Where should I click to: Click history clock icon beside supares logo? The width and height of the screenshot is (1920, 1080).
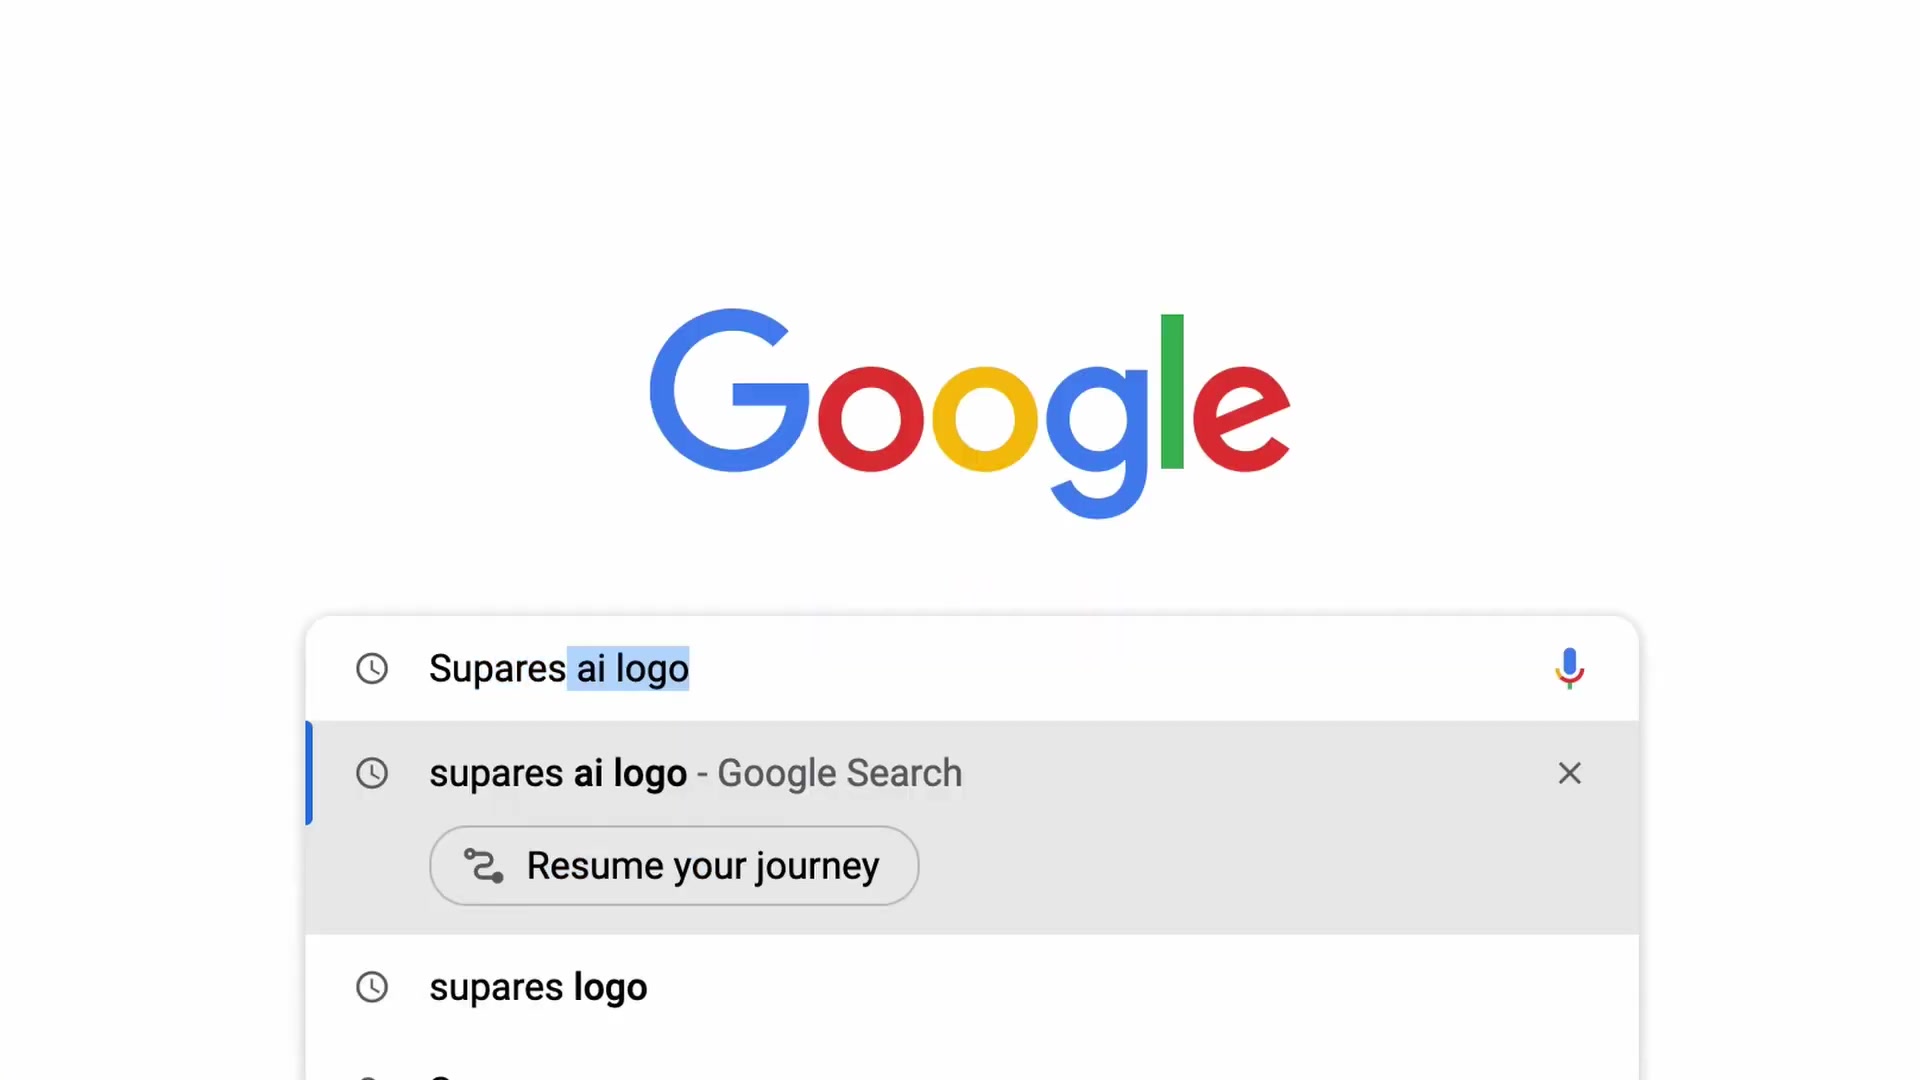tap(372, 987)
